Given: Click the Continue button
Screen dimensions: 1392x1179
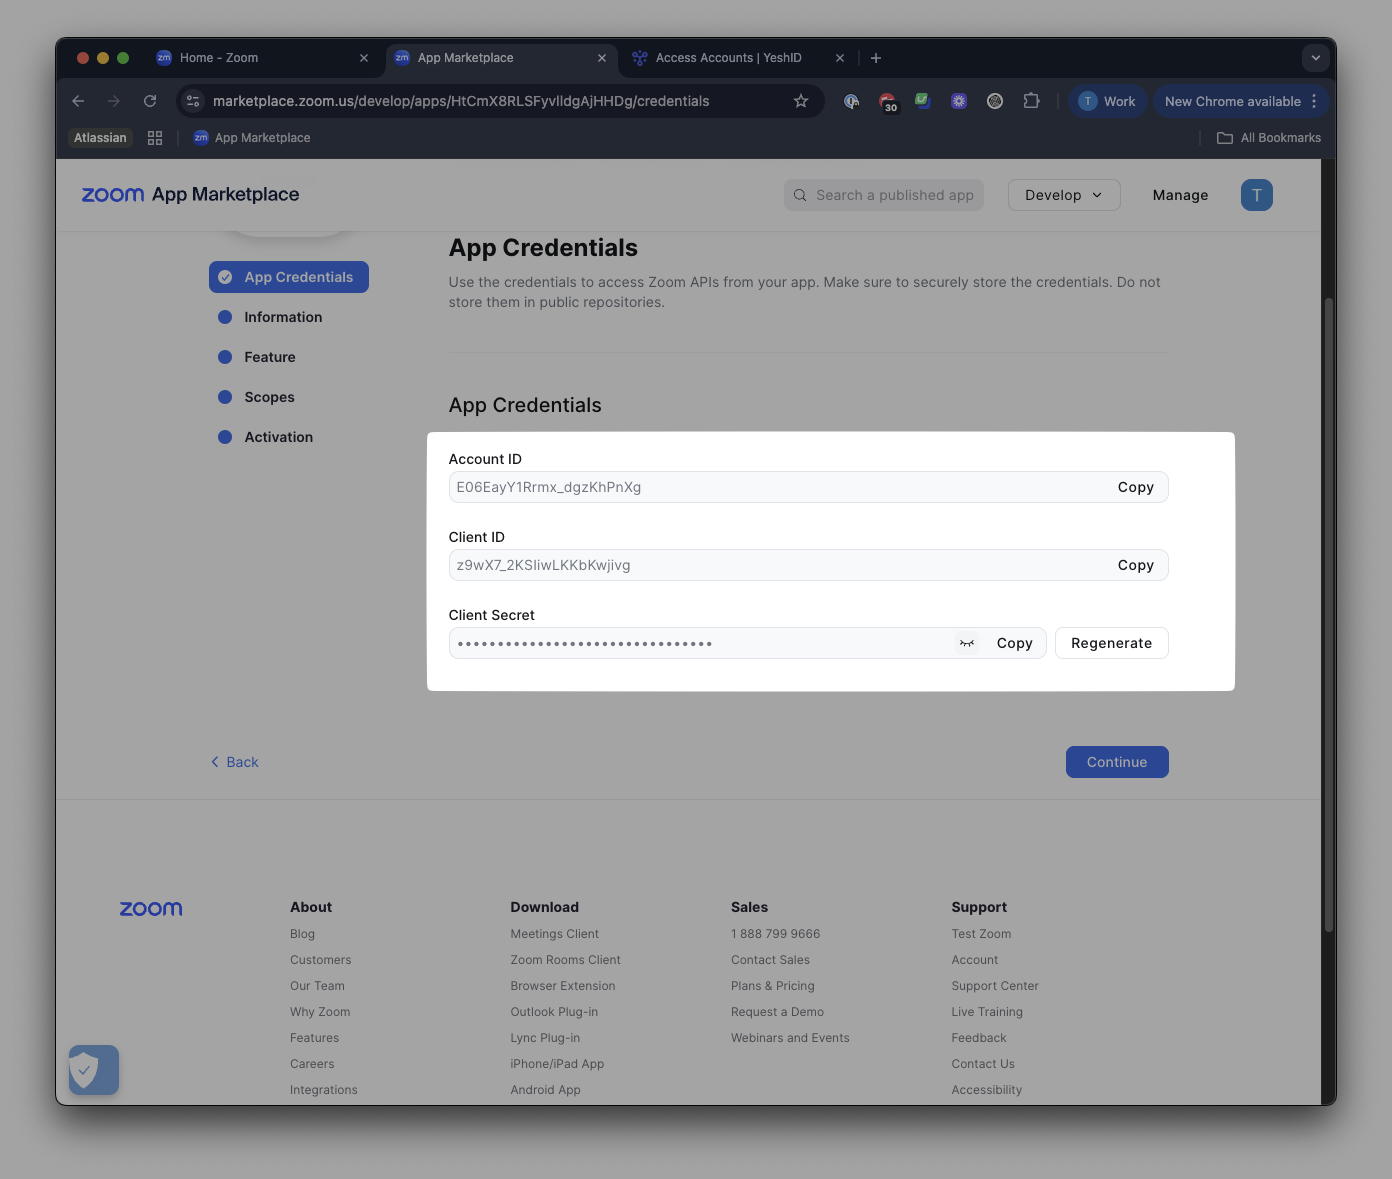Looking at the screenshot, I should tap(1117, 762).
